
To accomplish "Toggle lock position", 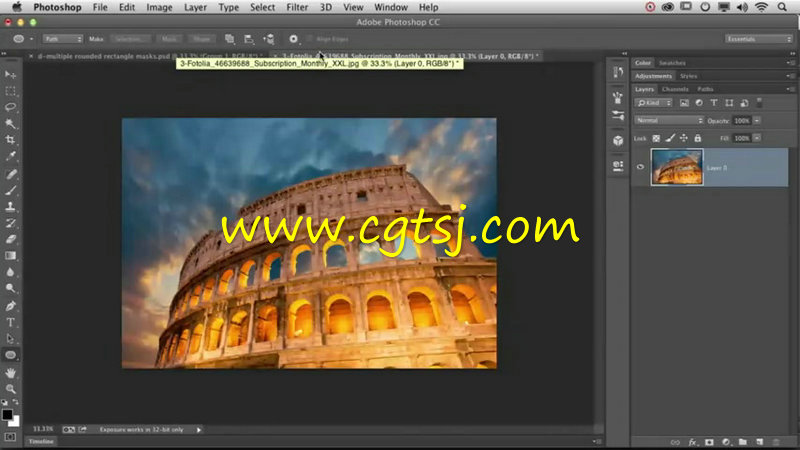I will click(684, 138).
